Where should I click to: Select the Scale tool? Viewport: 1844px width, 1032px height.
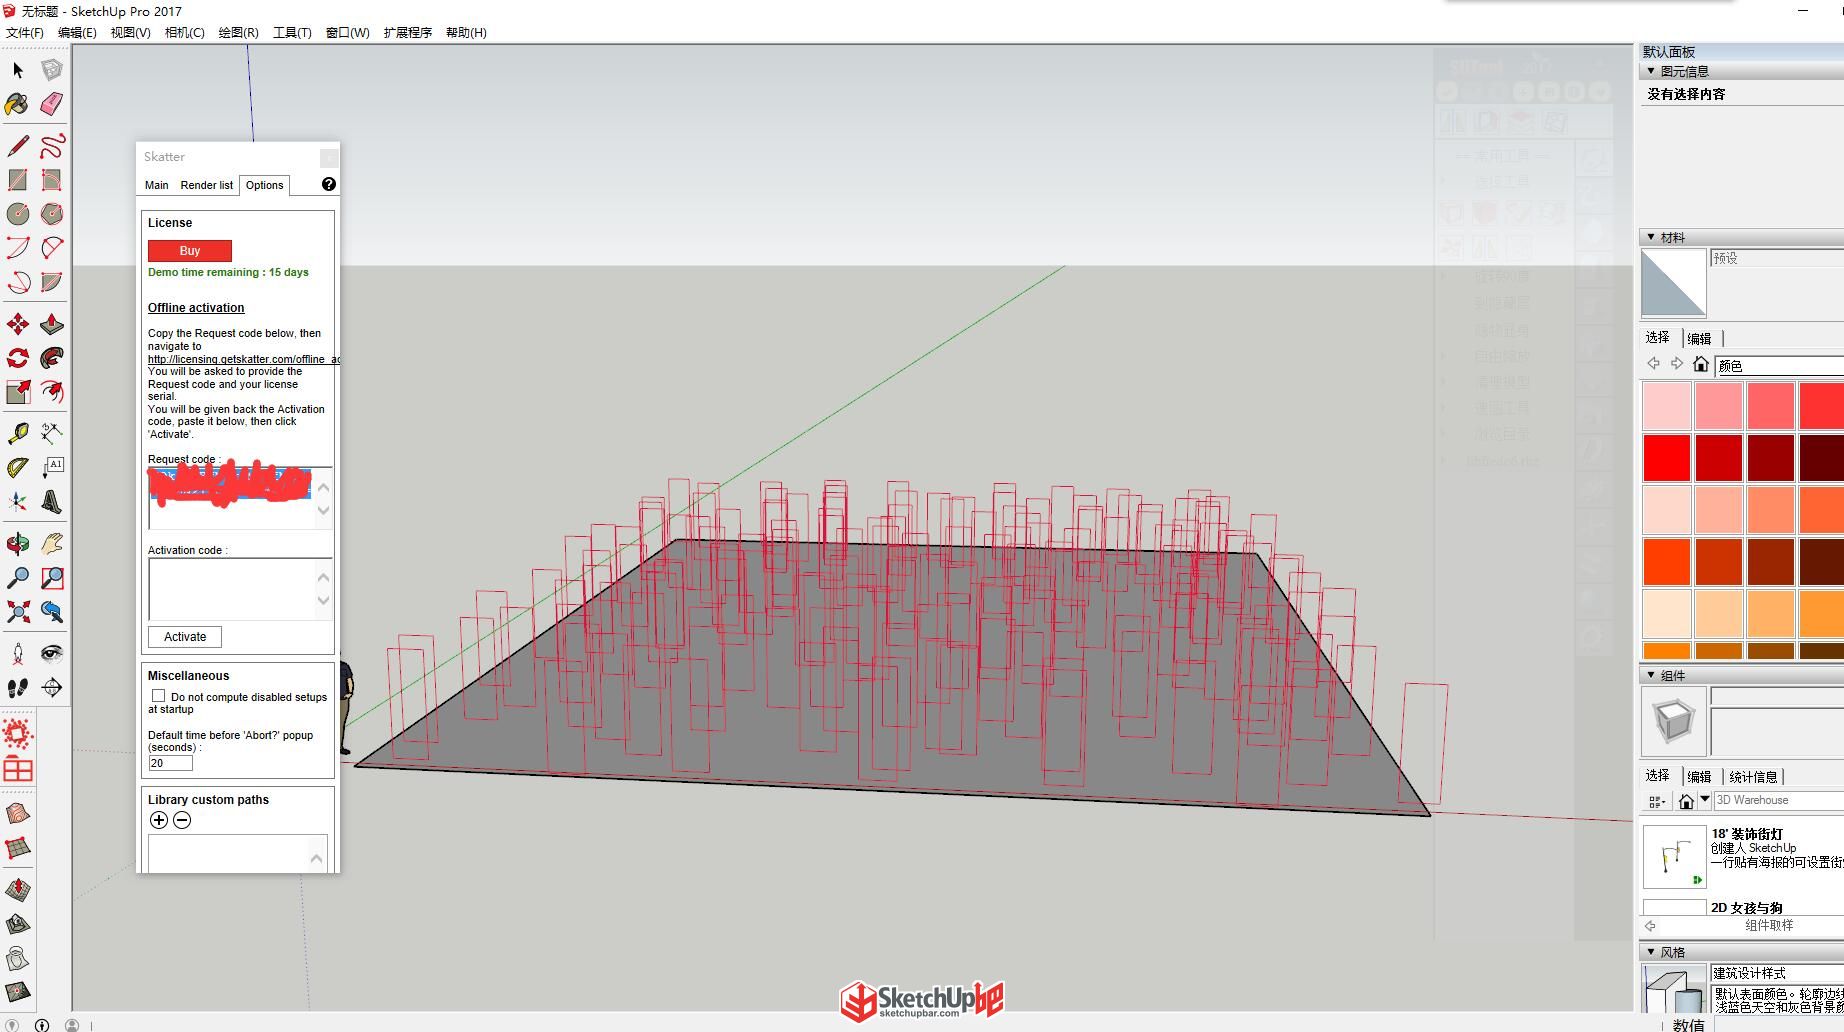18,392
